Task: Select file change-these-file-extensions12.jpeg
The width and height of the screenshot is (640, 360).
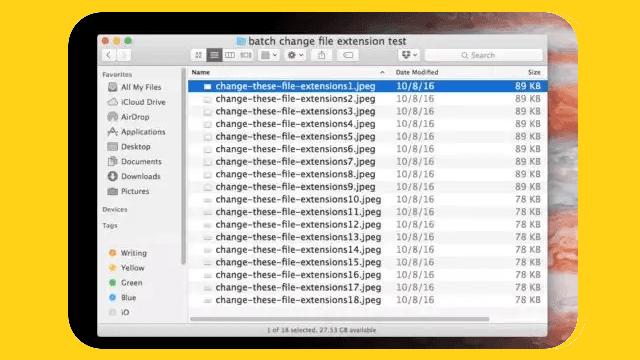Action: coord(367,224)
